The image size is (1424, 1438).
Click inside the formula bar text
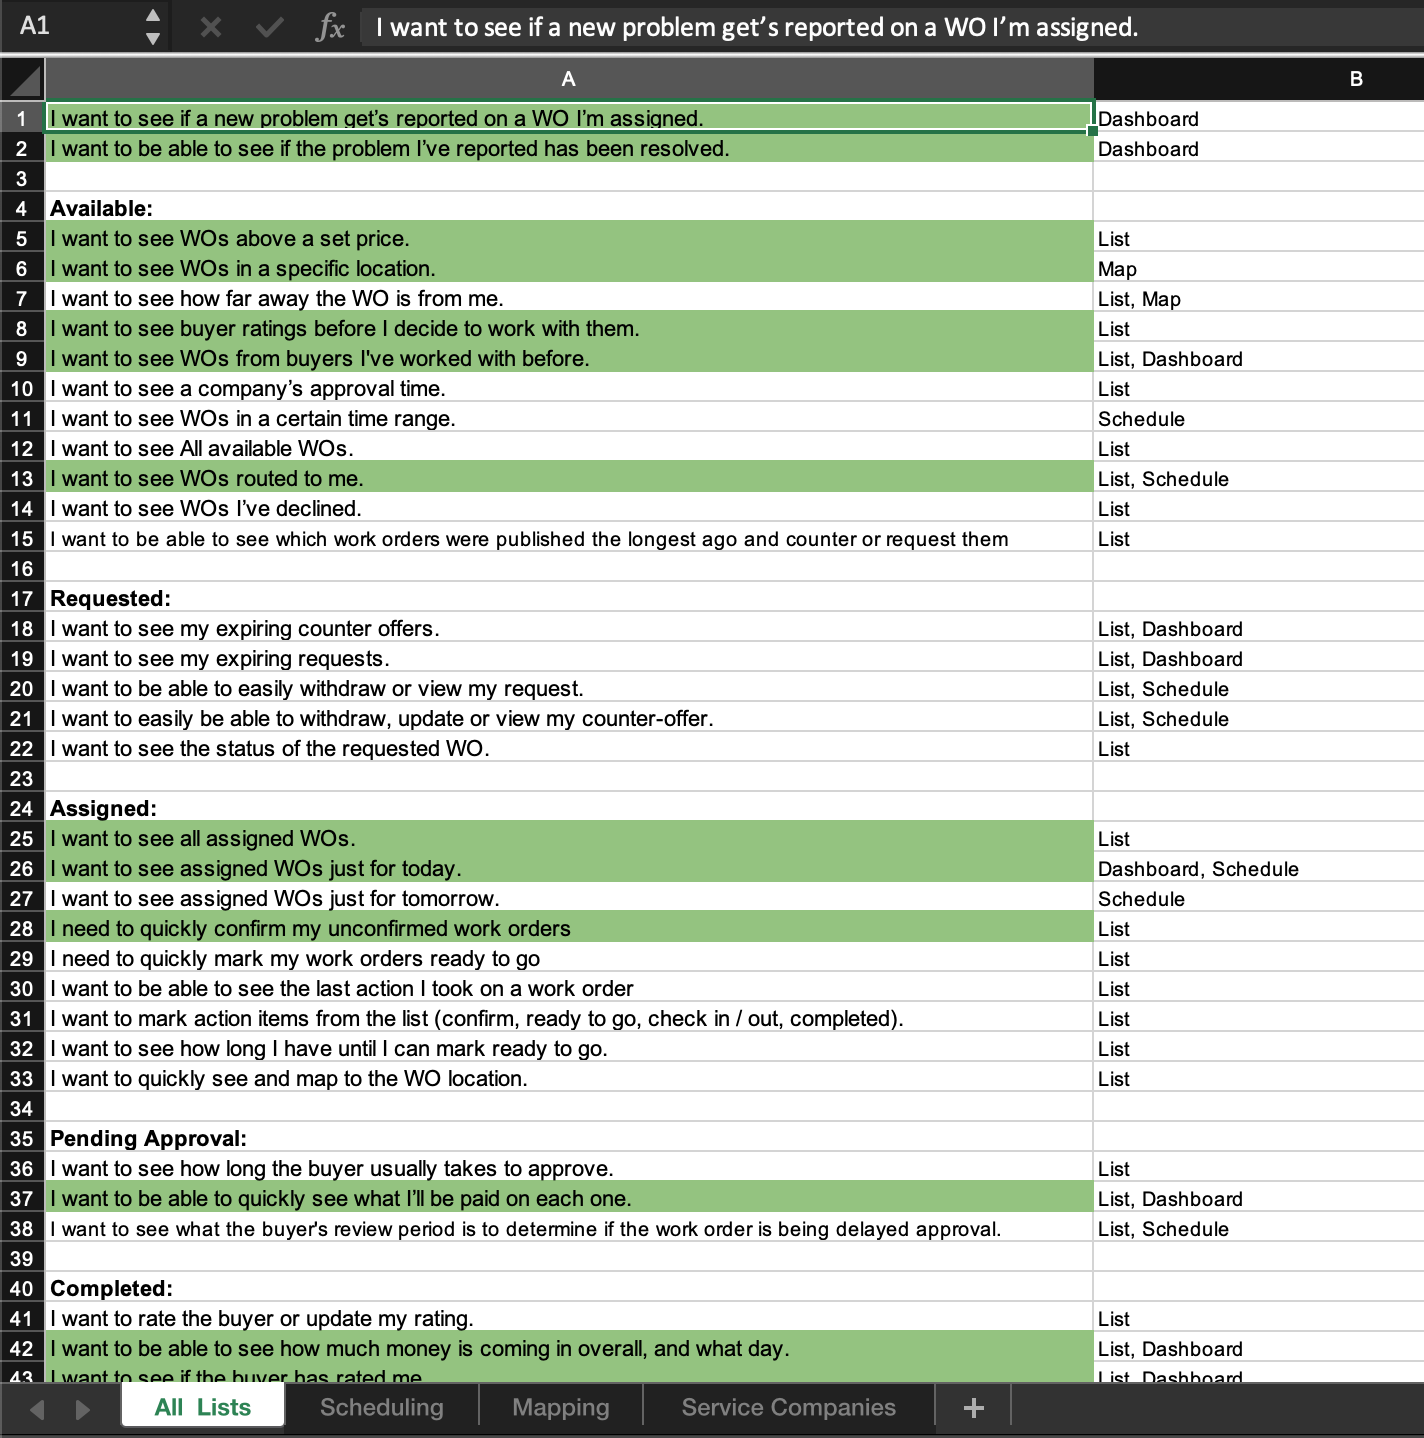pyautogui.click(x=757, y=27)
